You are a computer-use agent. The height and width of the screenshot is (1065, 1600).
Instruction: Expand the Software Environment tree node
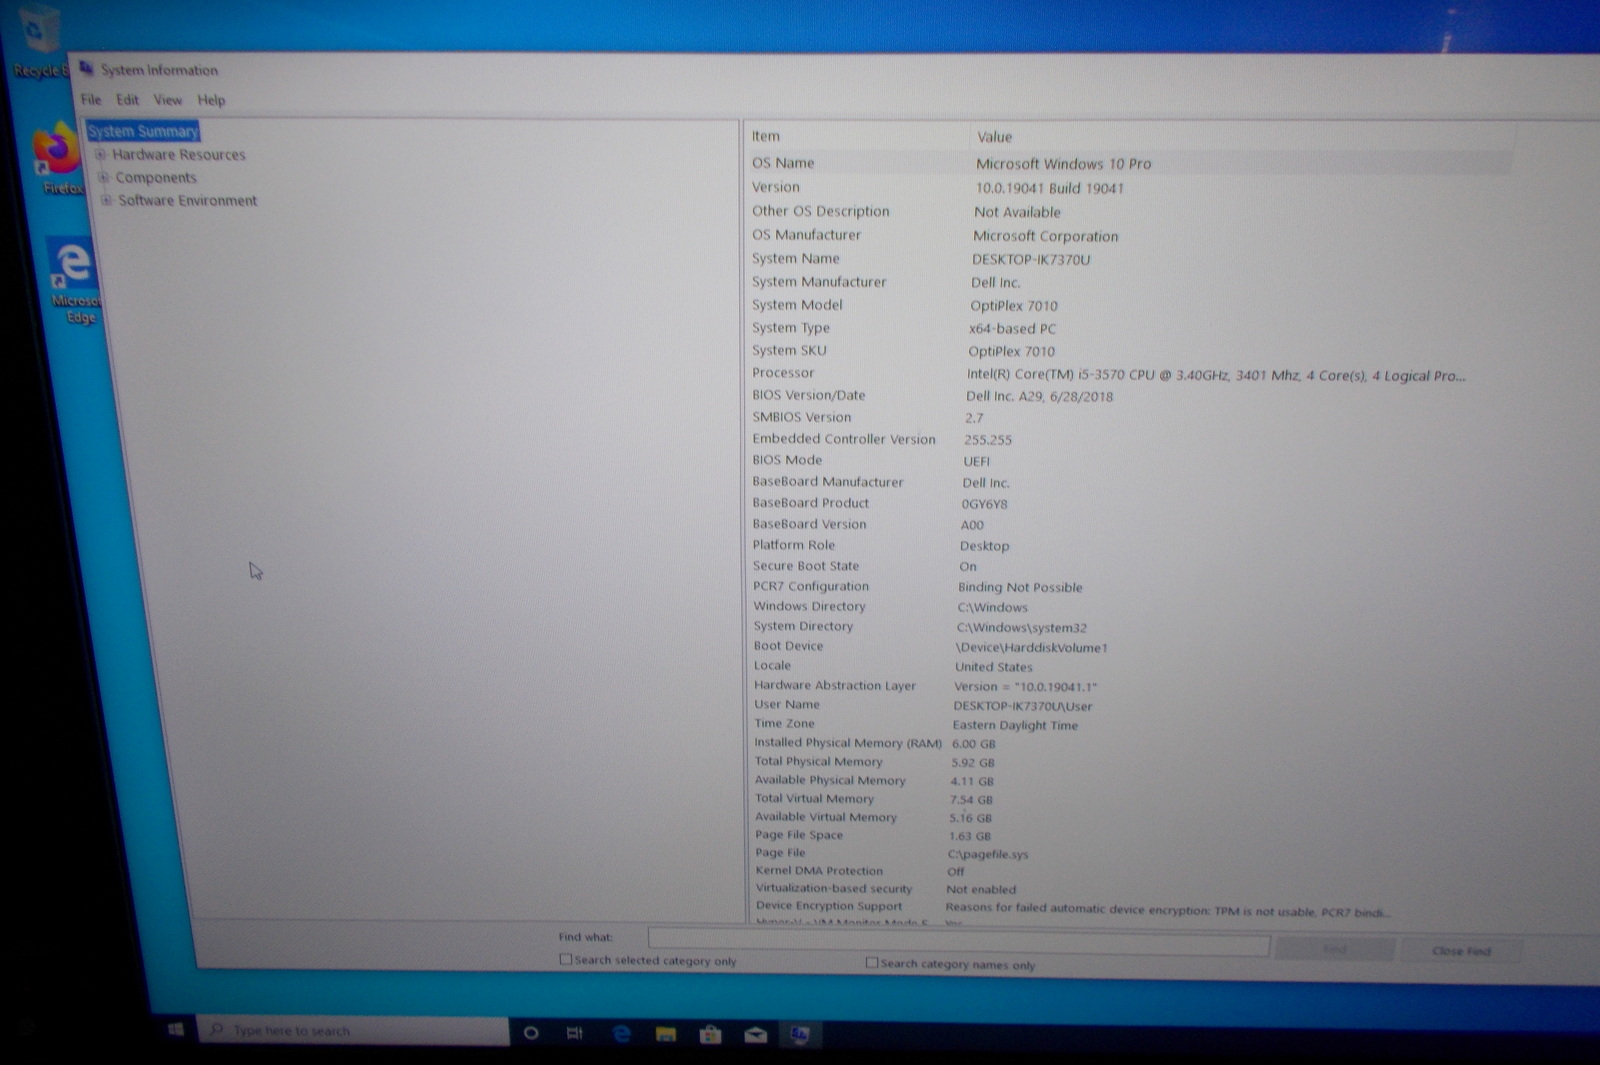pyautogui.click(x=106, y=200)
